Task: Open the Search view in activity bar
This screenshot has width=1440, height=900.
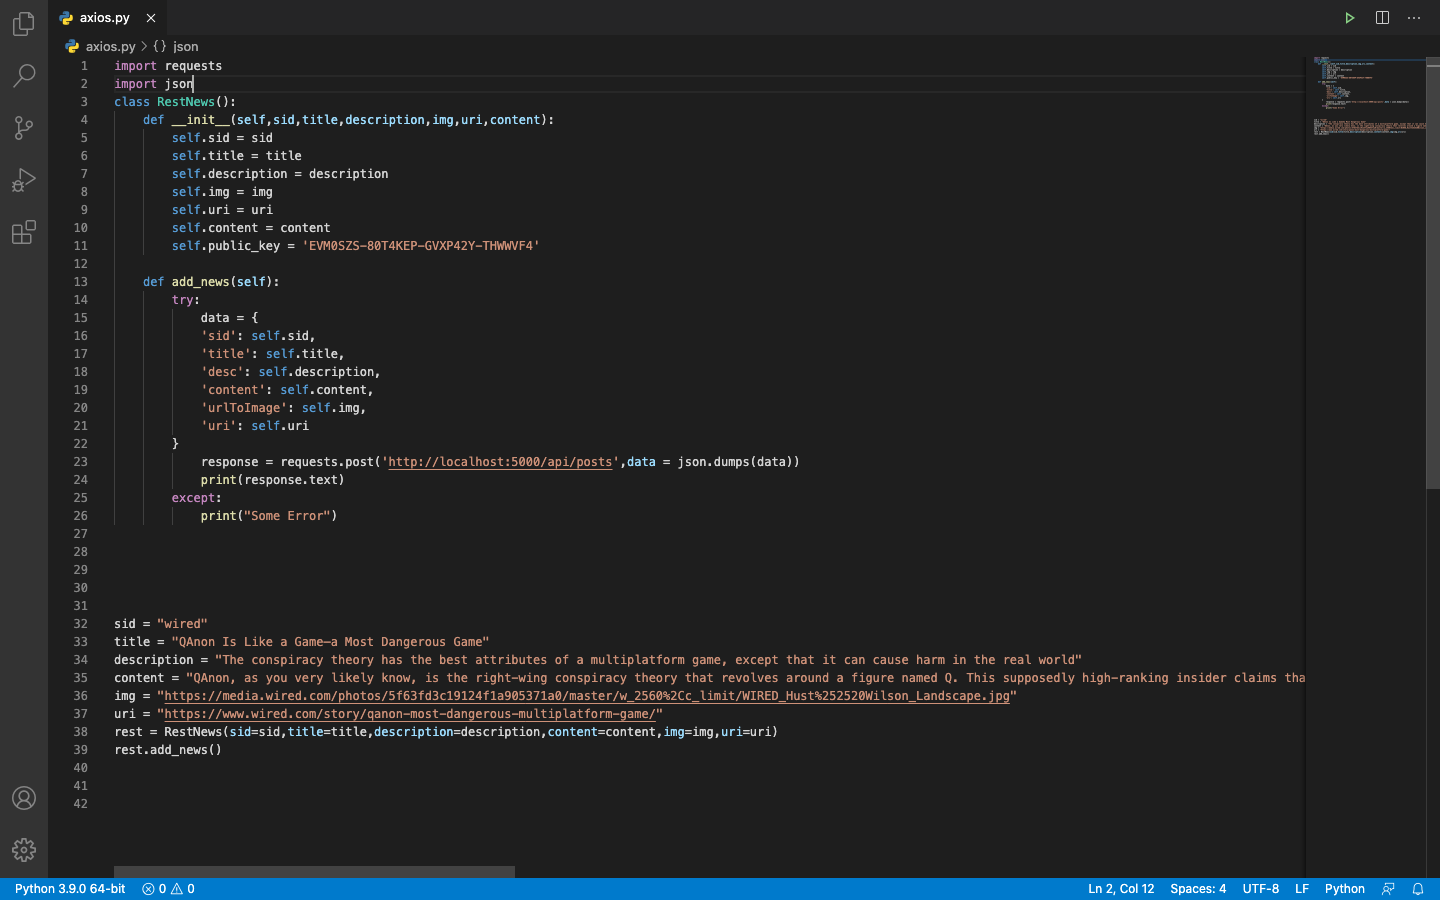Action: pos(24,75)
